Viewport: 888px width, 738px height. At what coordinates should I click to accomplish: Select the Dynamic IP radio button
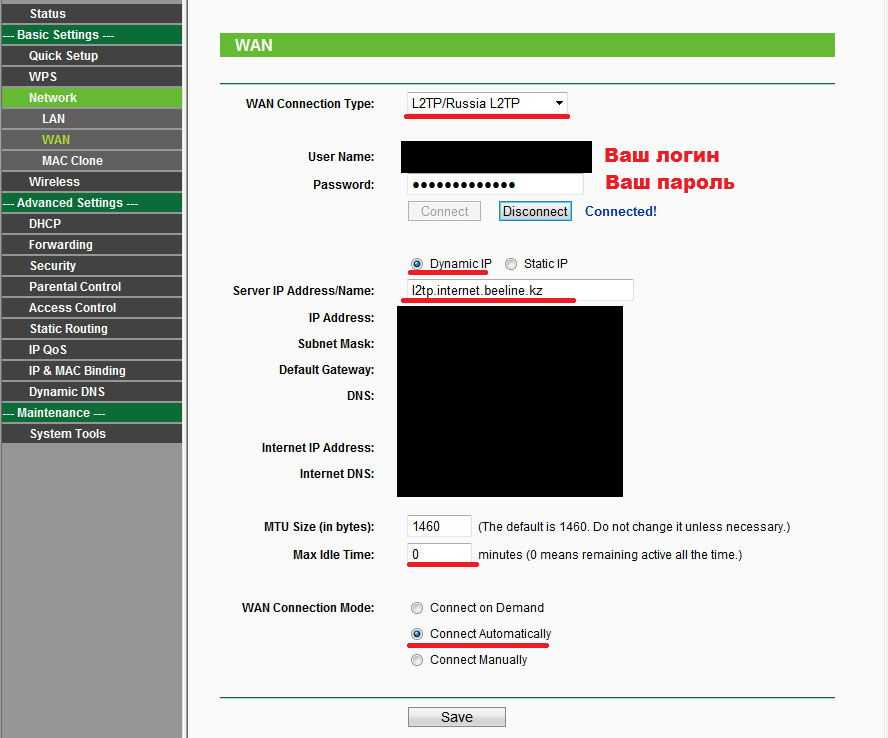tap(417, 265)
